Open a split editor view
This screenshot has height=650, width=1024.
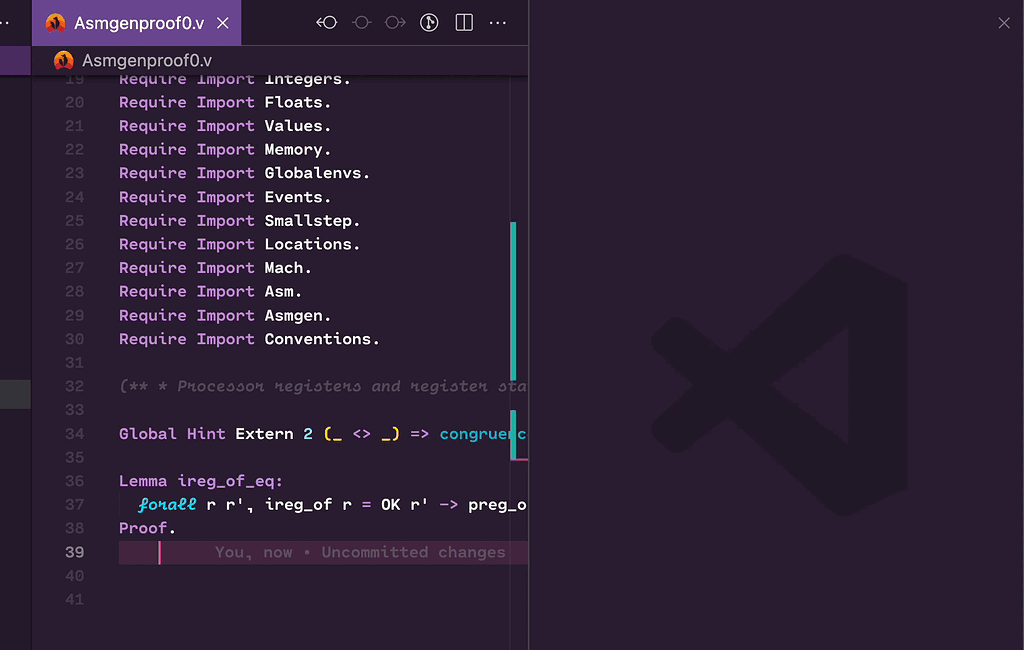[x=463, y=22]
